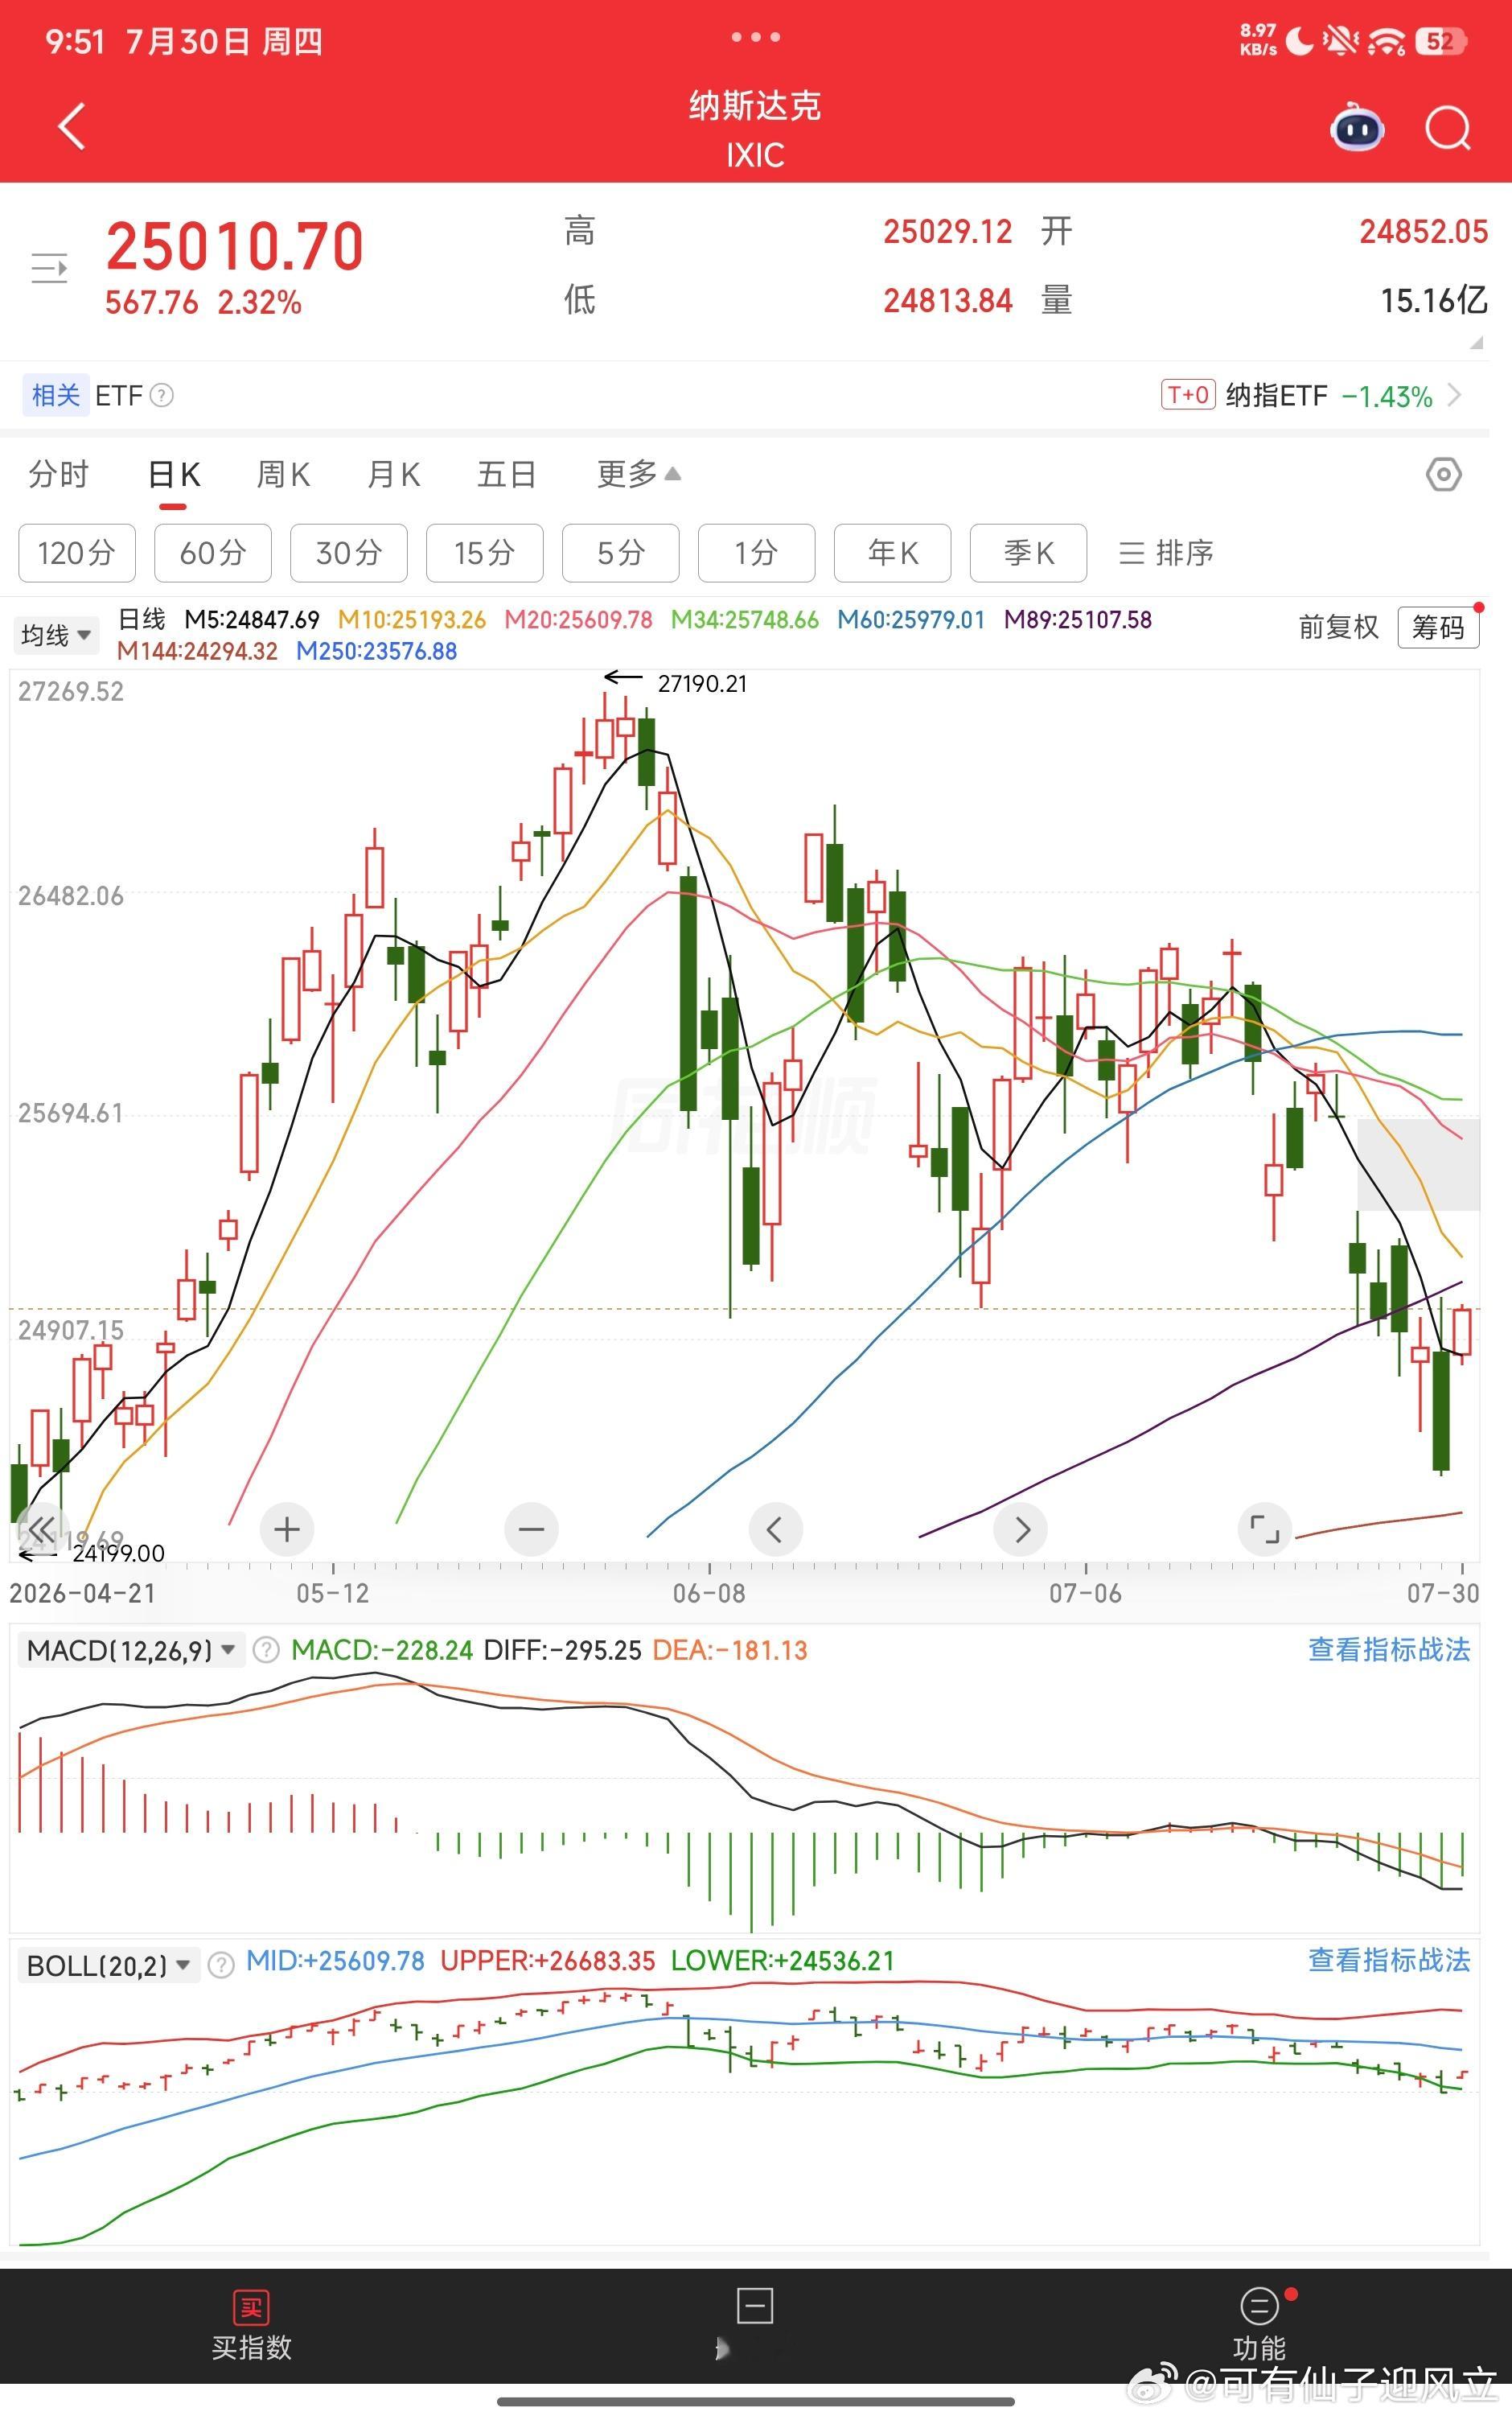This screenshot has height=2420, width=1512.
Task: Switch to the 周K tab
Action: [x=283, y=474]
